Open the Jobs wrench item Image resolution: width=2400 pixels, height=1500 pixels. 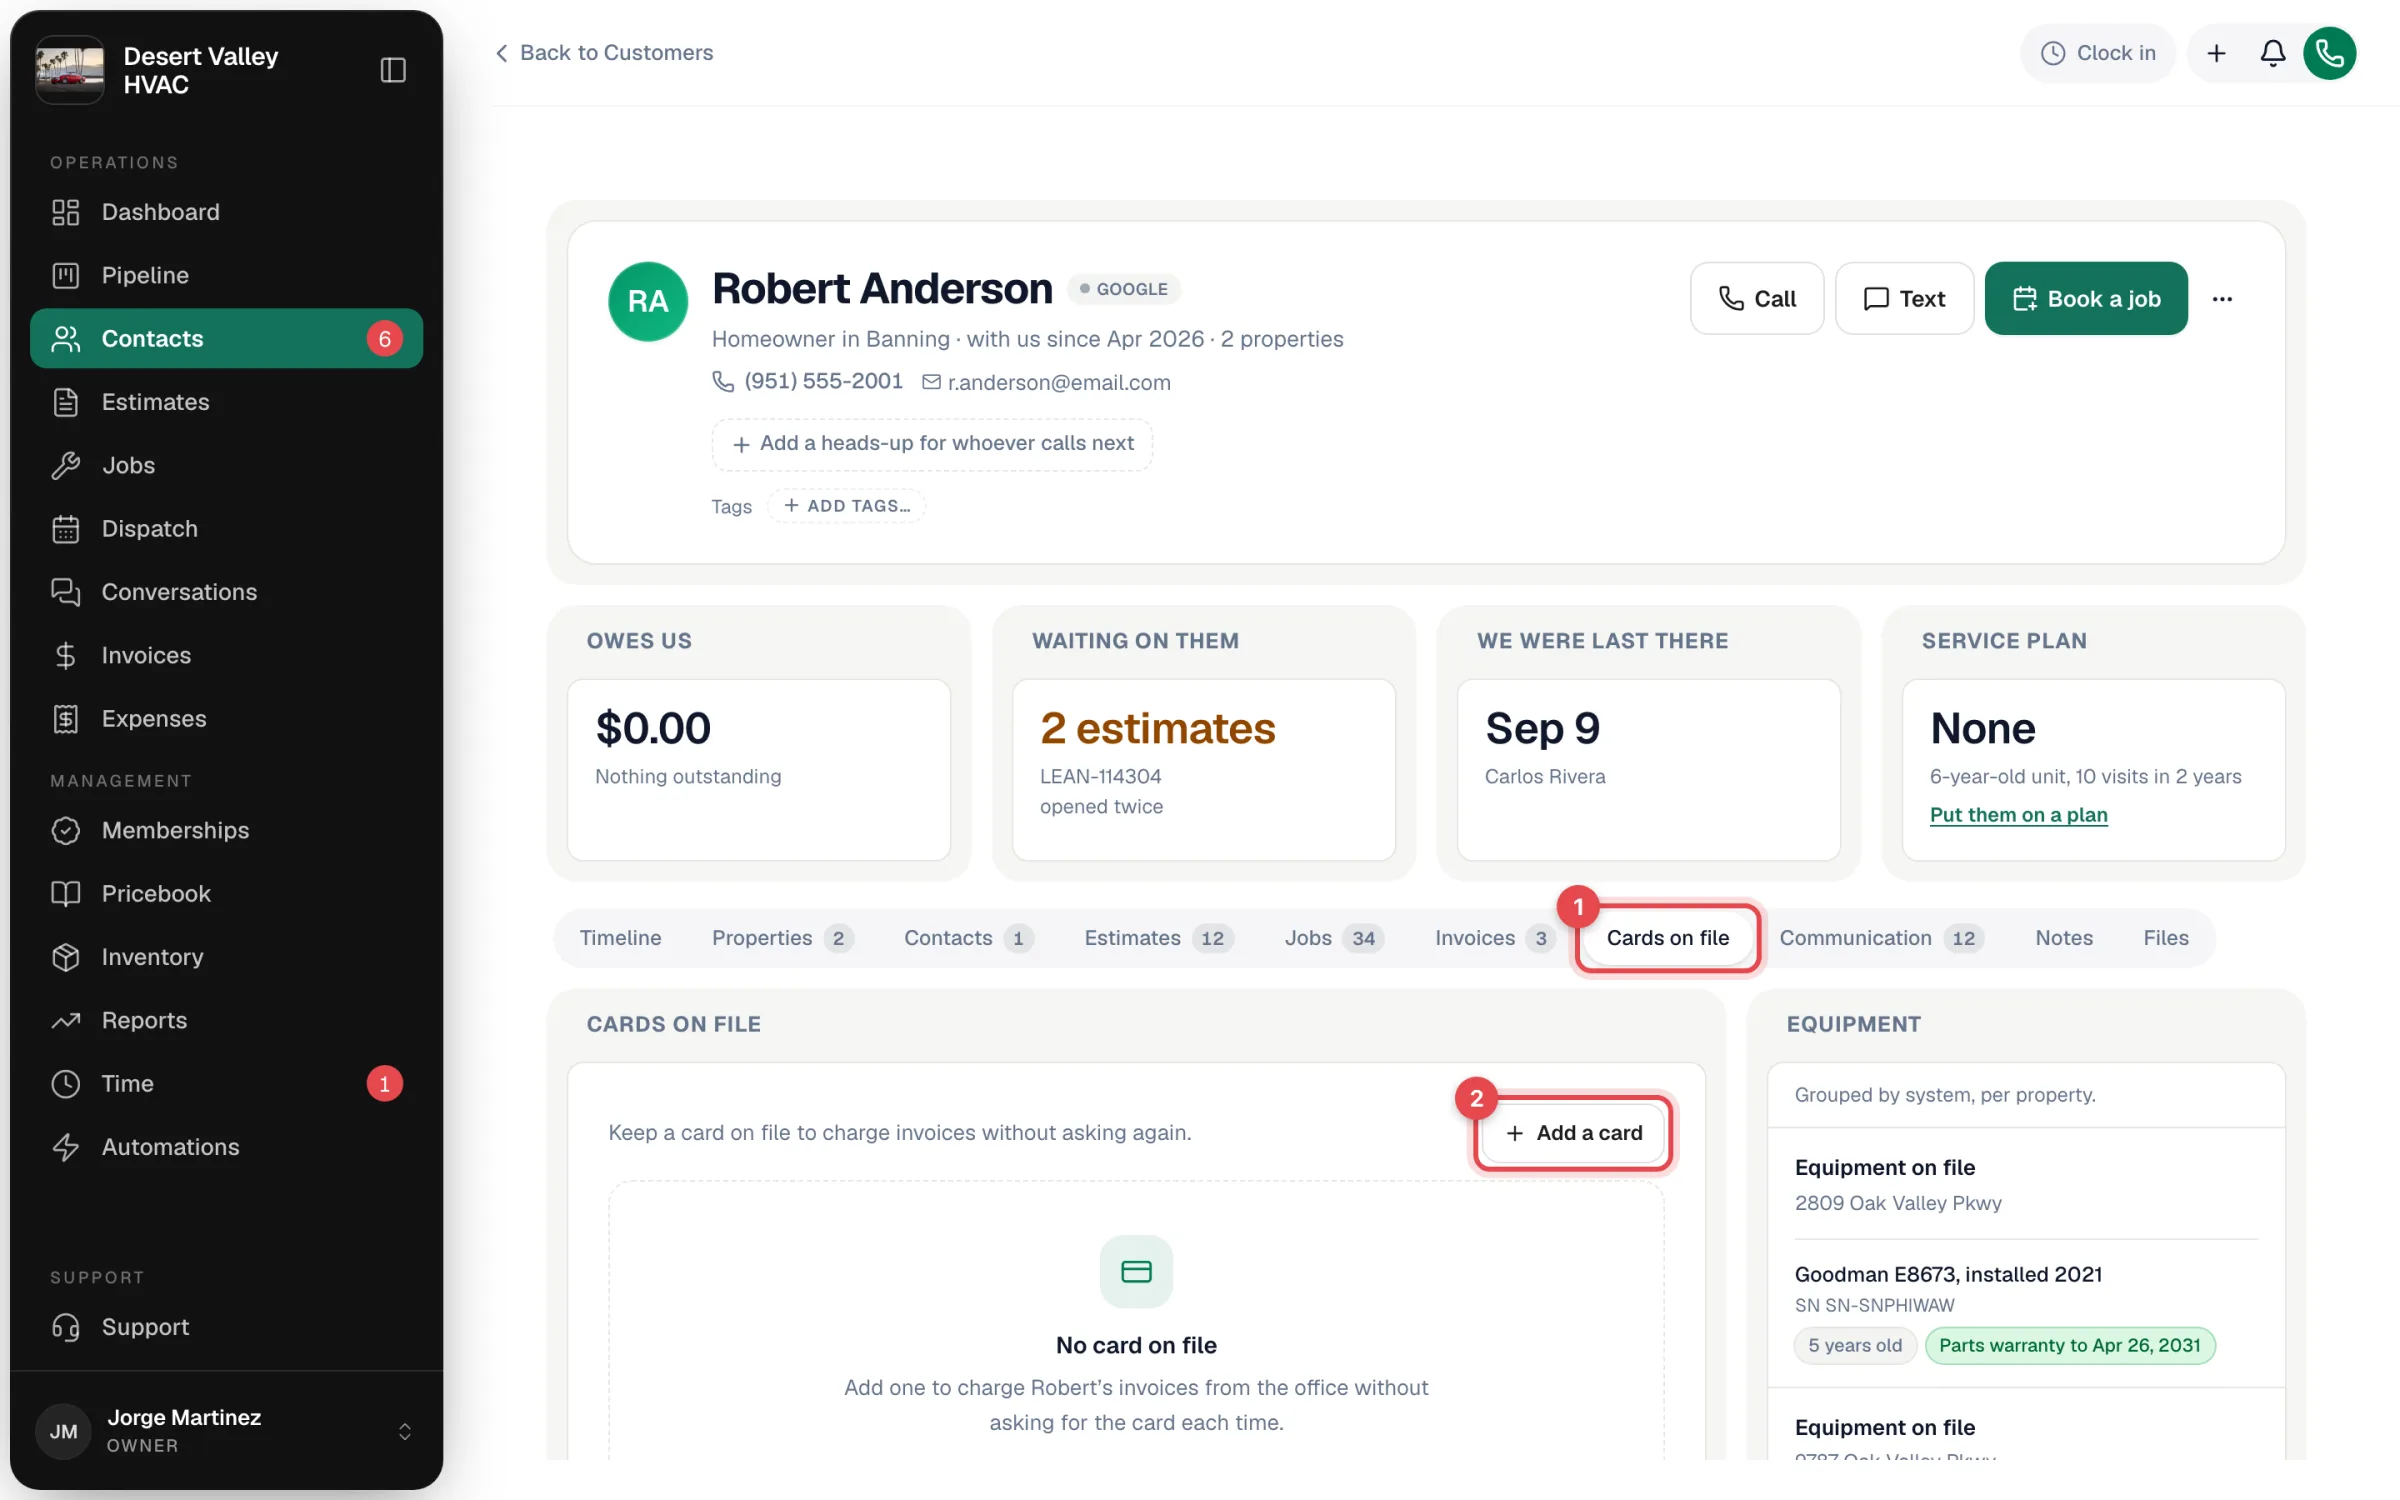tap(226, 465)
